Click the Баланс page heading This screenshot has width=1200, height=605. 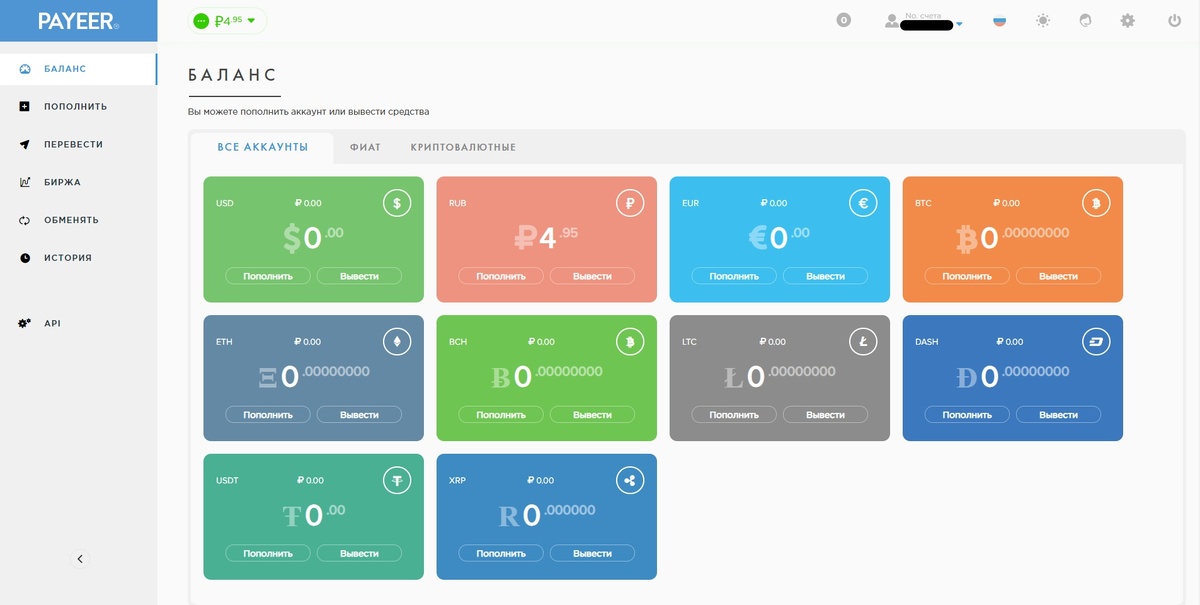point(232,75)
